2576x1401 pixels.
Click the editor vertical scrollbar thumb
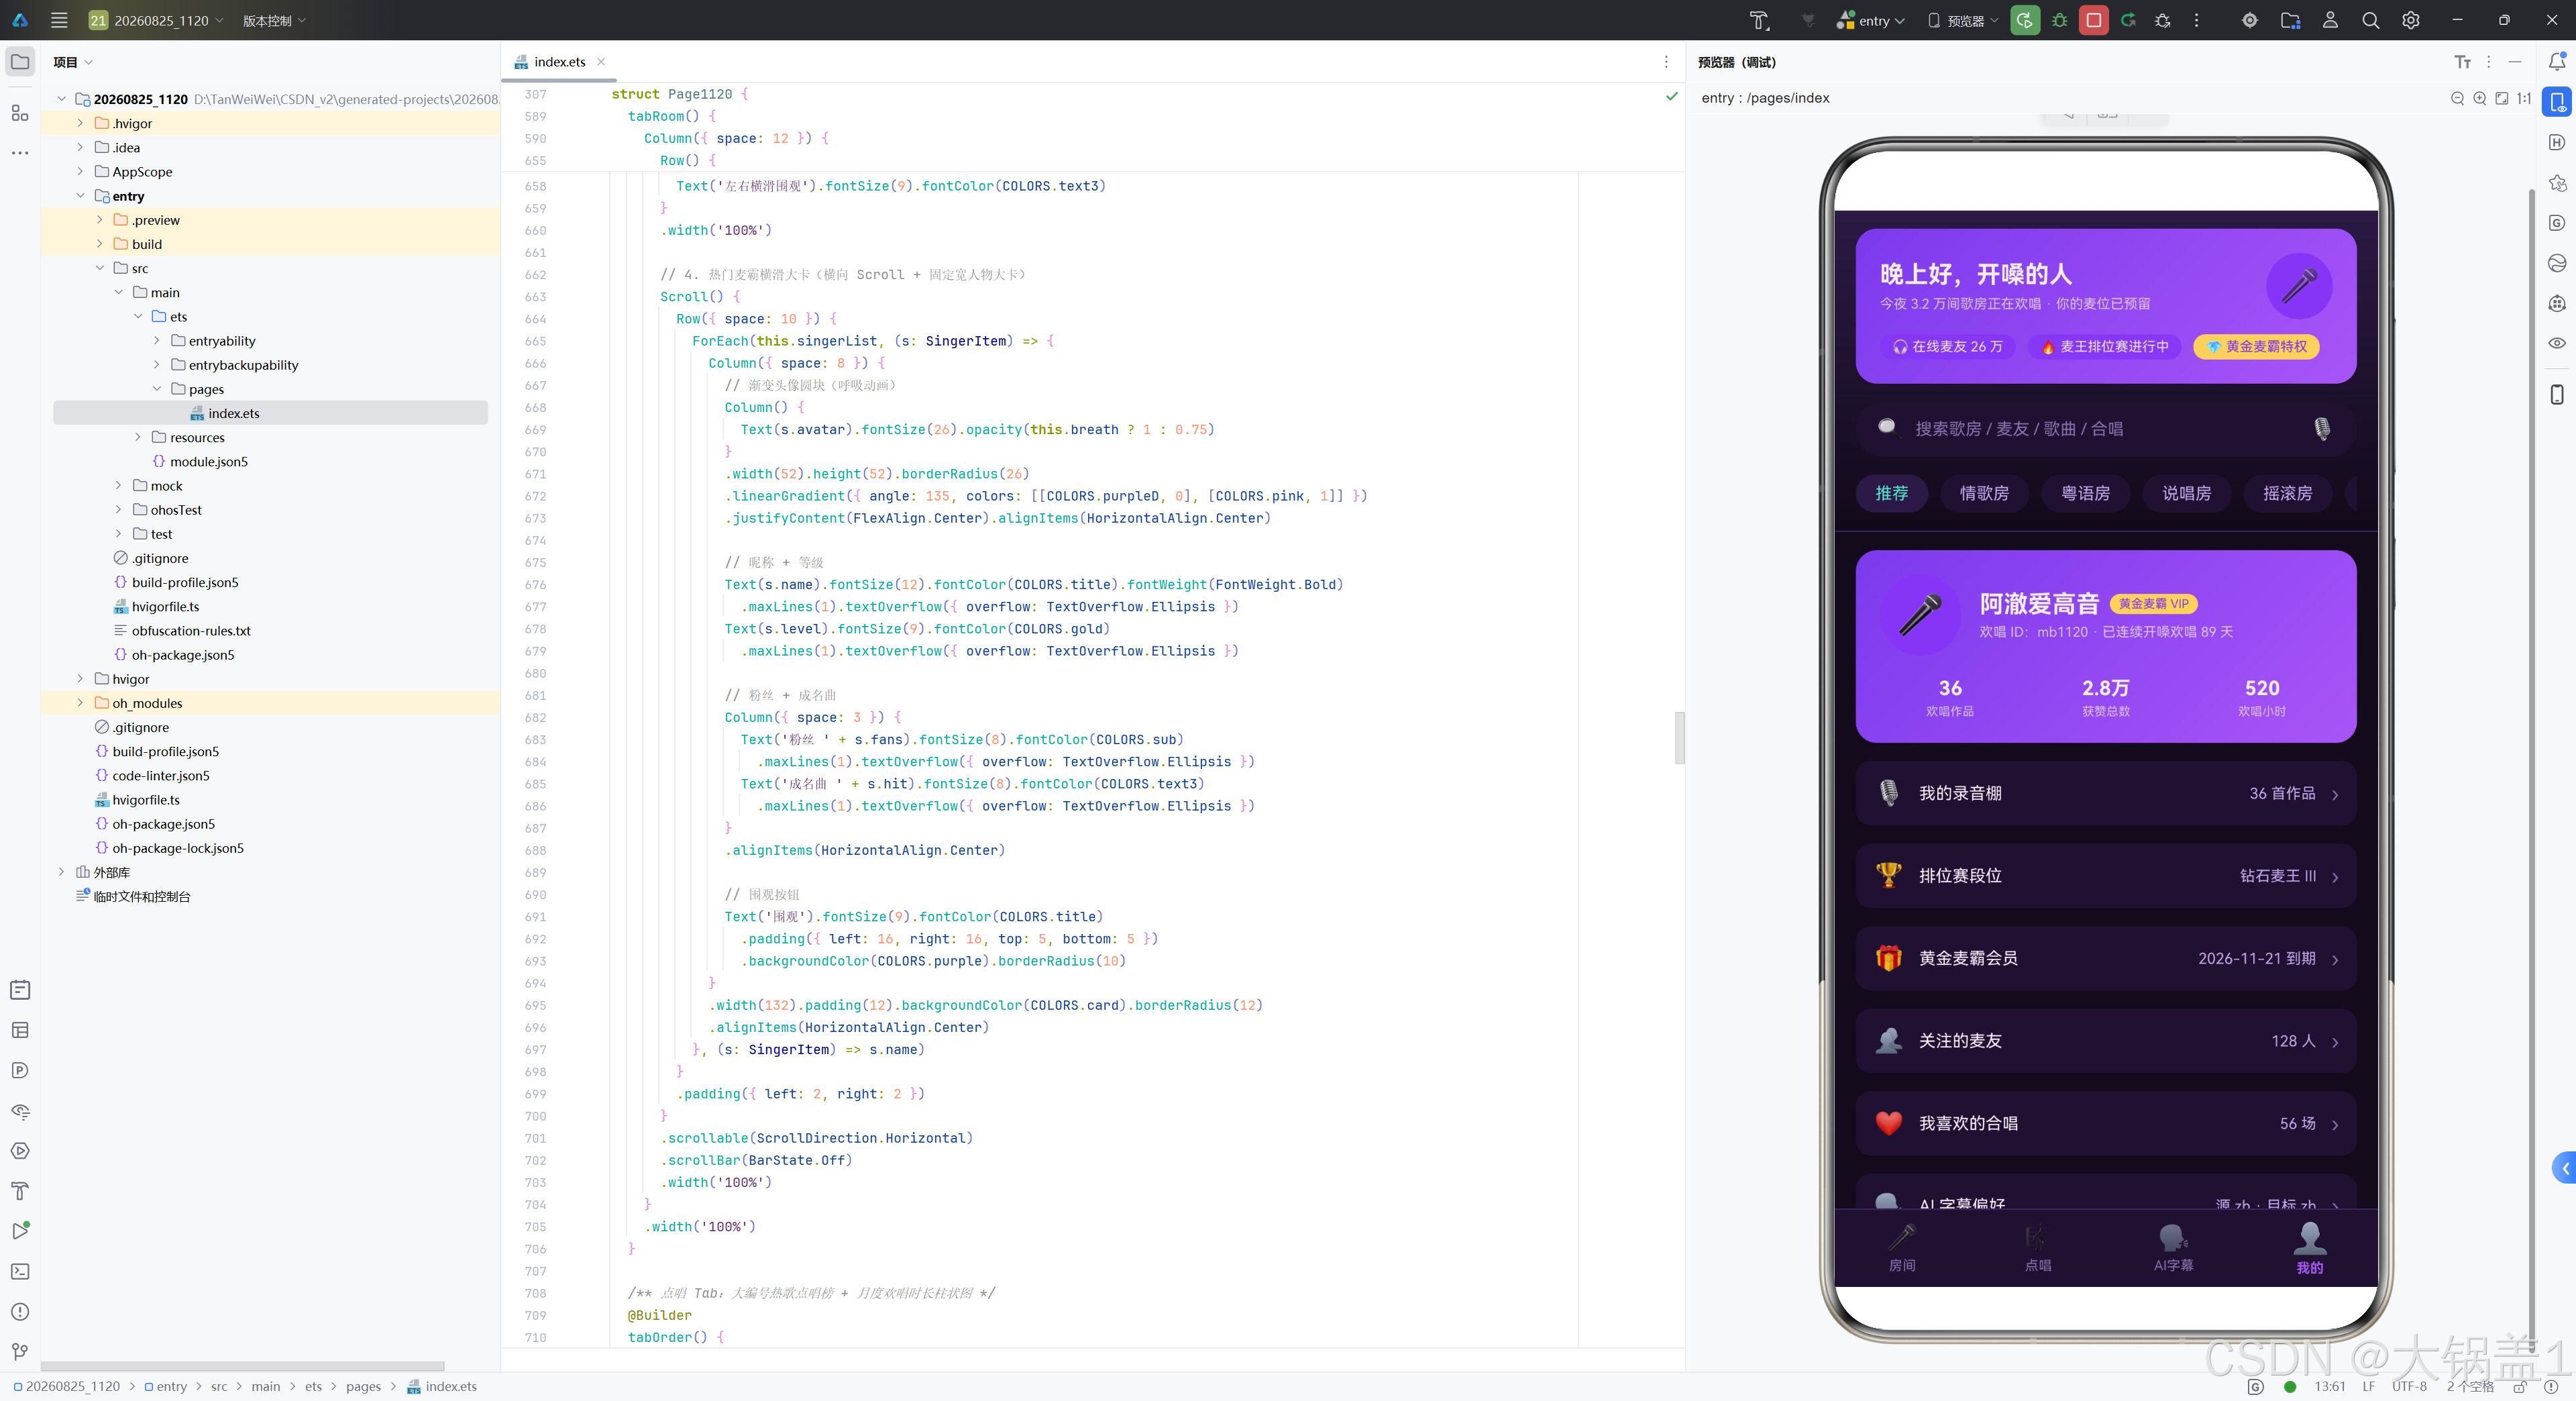pyautogui.click(x=1680, y=738)
